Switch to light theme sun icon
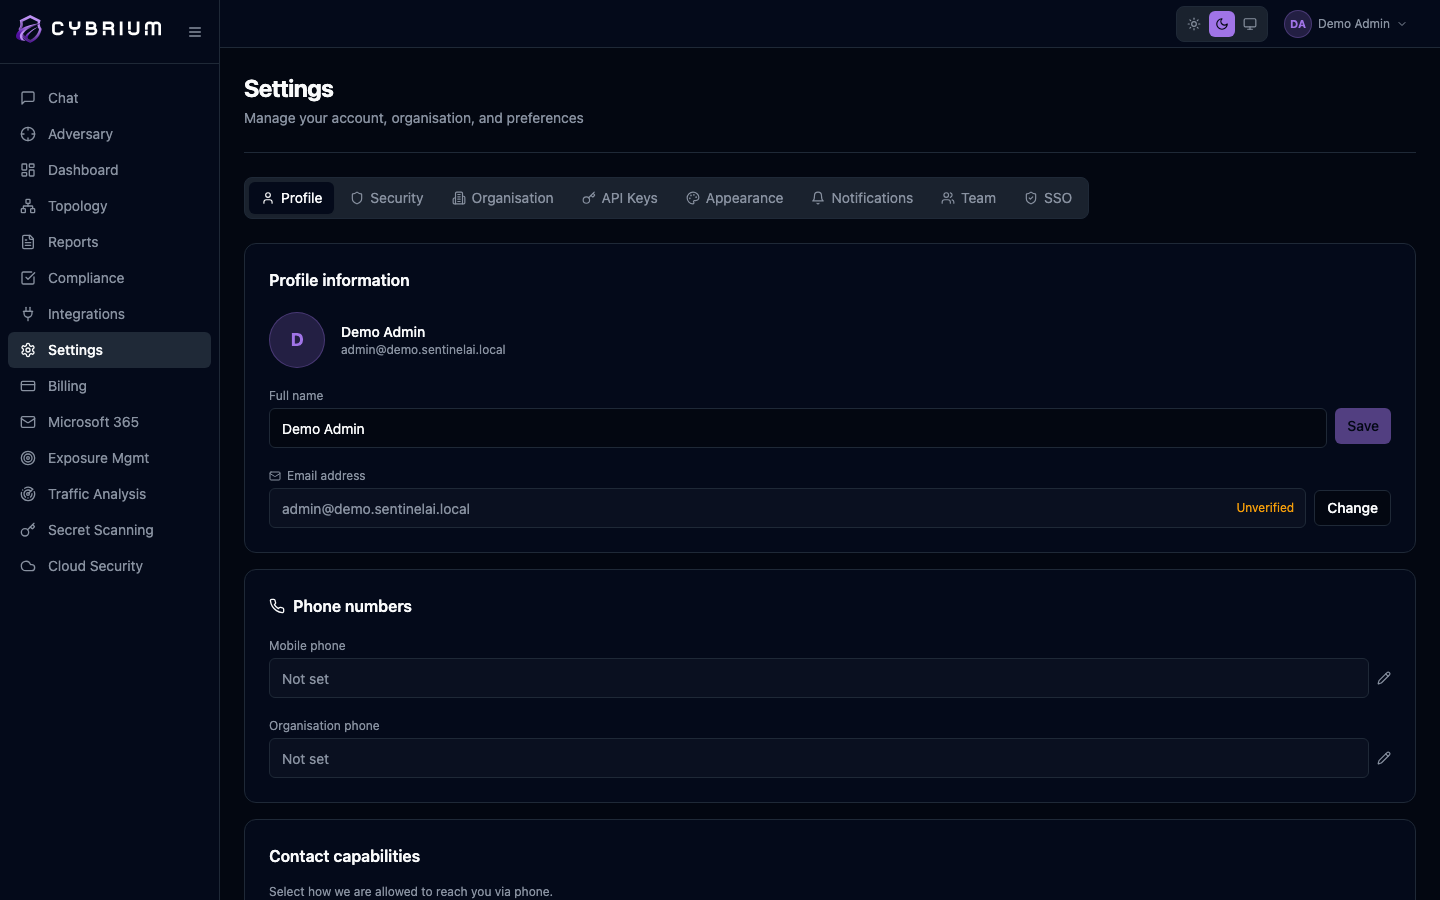 pyautogui.click(x=1194, y=24)
